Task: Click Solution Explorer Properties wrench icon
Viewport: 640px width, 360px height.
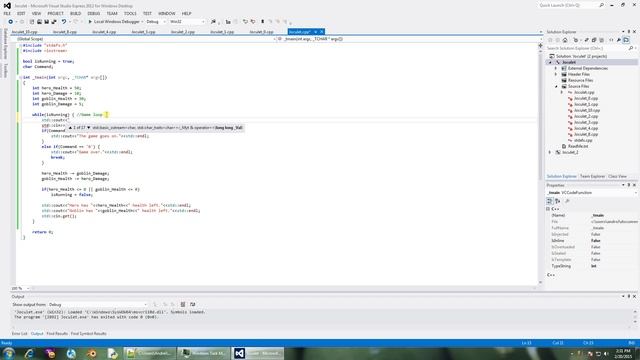Action: click(x=619, y=40)
